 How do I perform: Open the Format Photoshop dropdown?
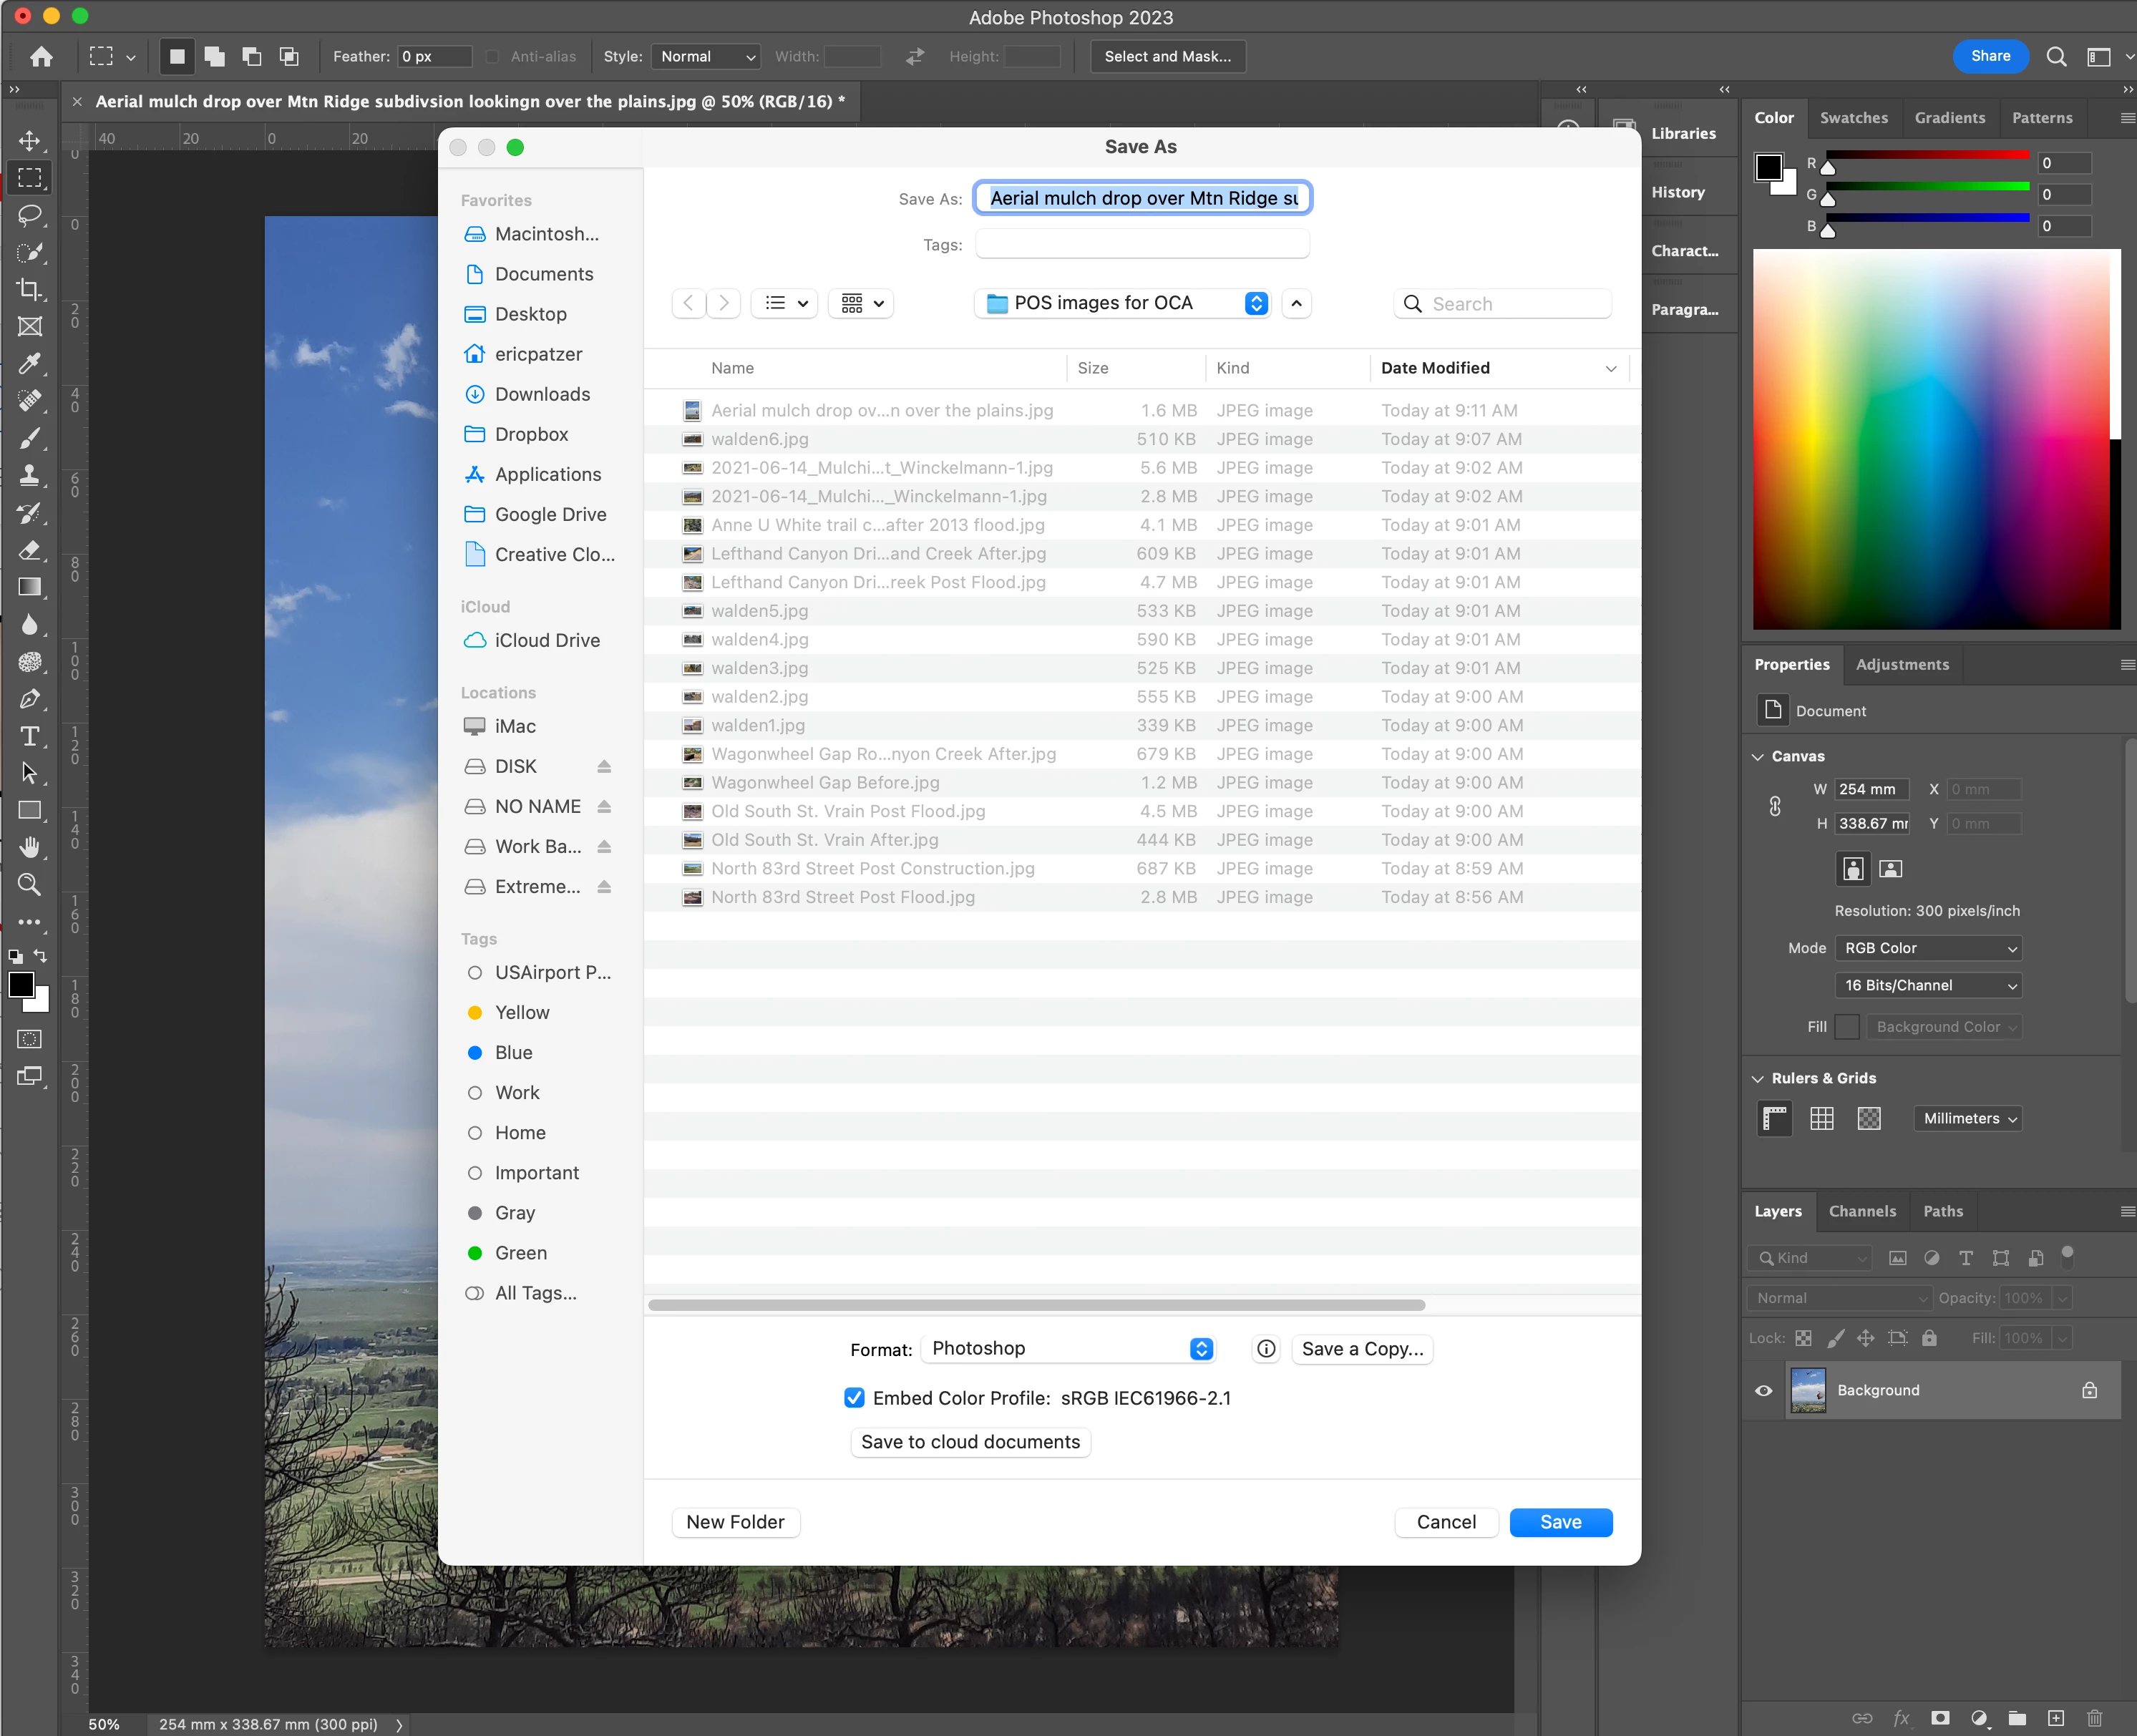1069,1349
